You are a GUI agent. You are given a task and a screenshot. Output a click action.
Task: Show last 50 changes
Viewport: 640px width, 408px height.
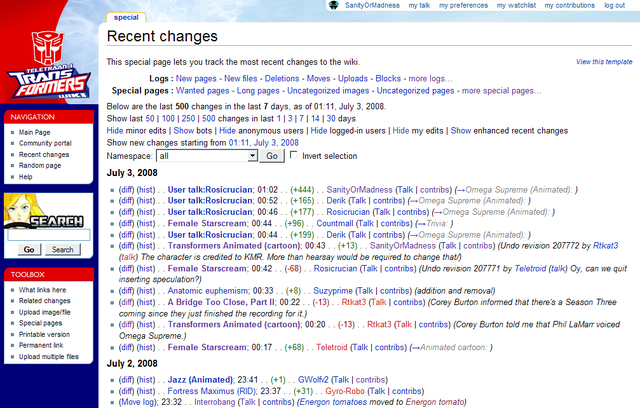point(150,118)
